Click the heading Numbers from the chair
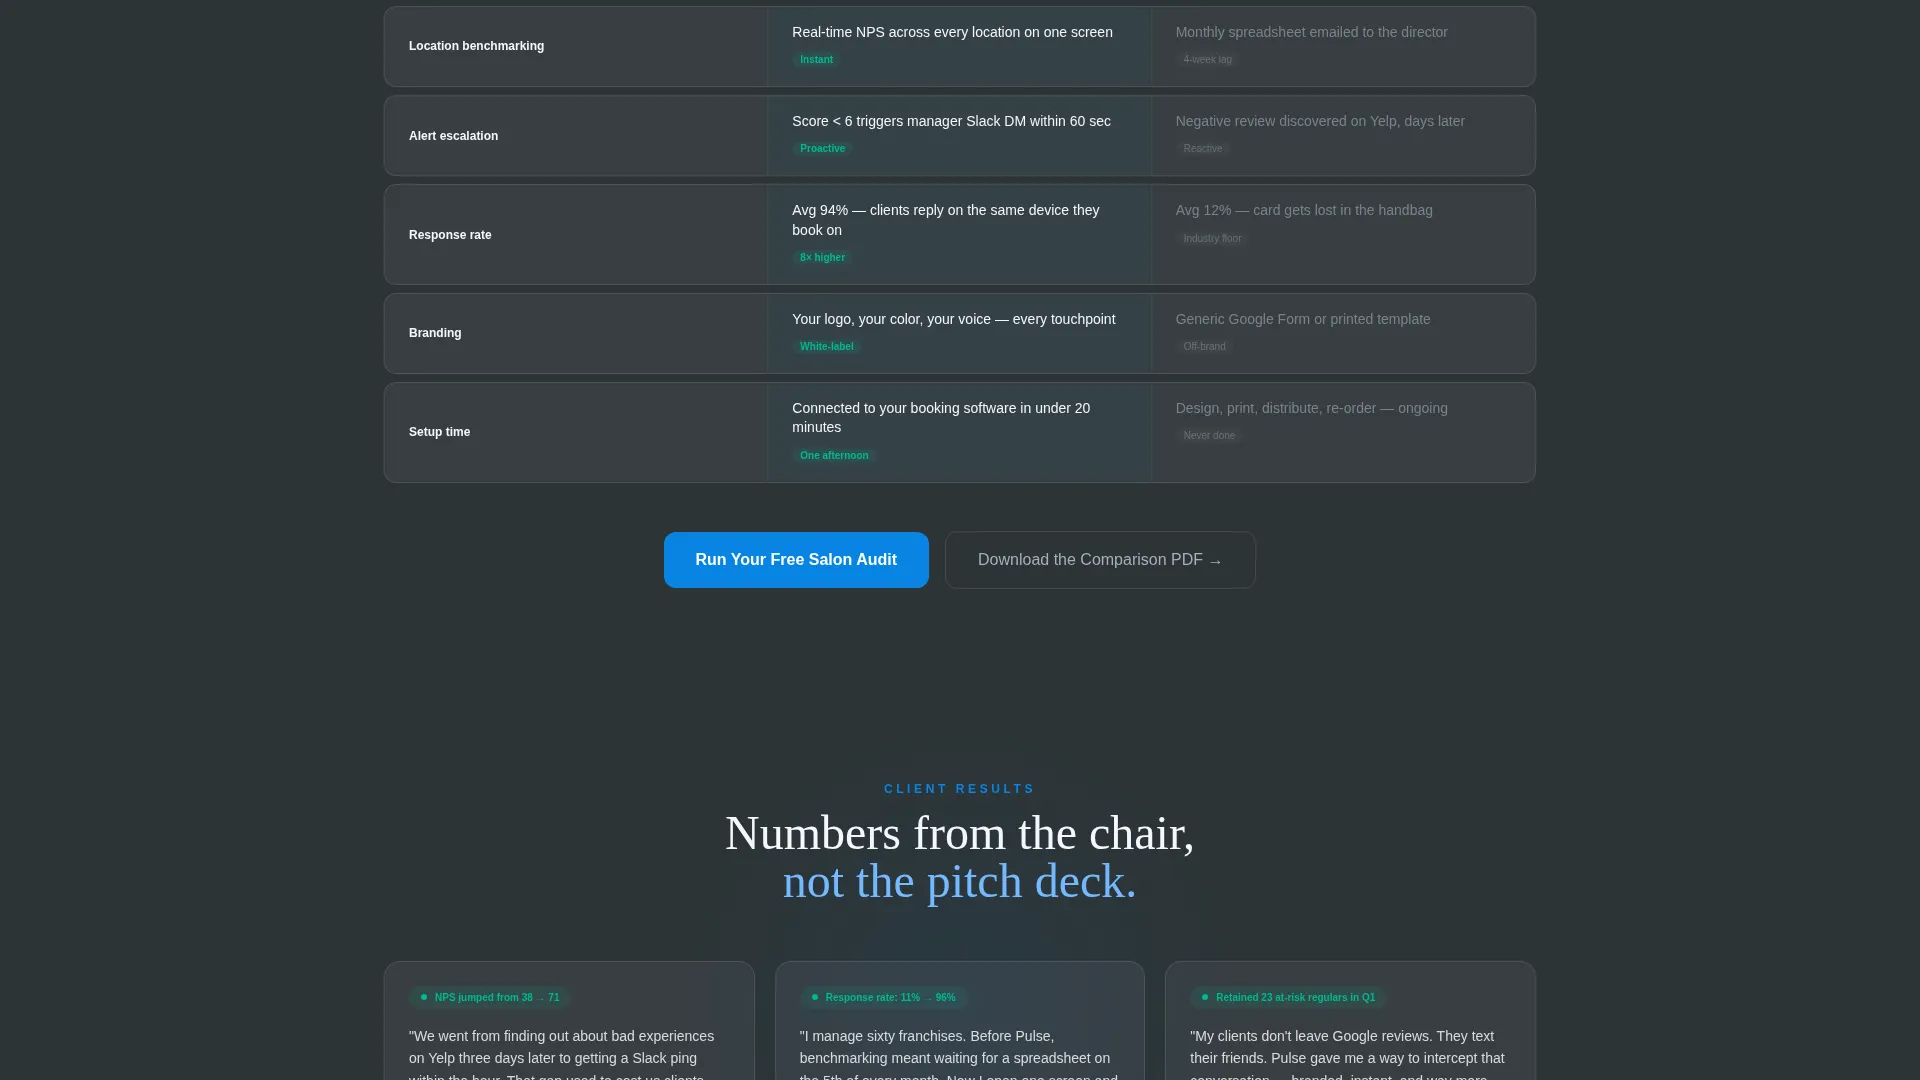This screenshot has height=1080, width=1920. click(959, 833)
